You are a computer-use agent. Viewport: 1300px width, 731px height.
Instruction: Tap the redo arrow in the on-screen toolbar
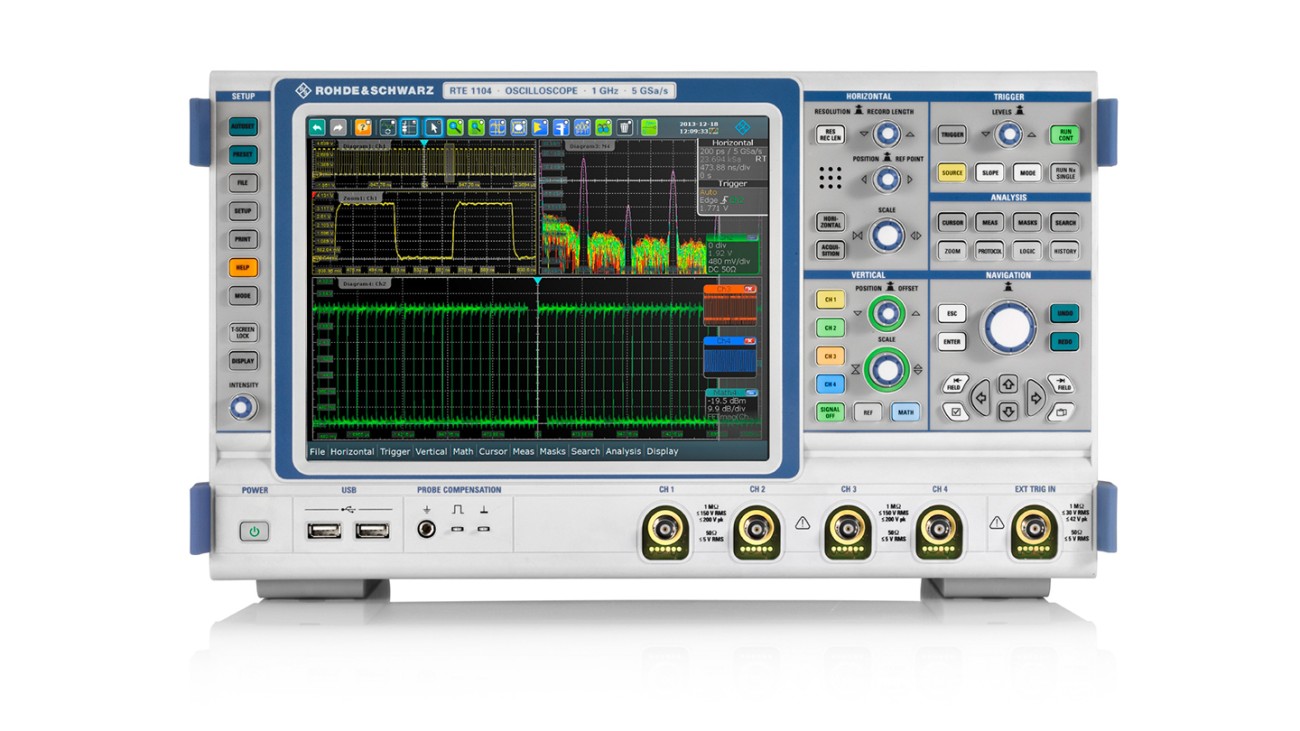pyautogui.click(x=338, y=127)
